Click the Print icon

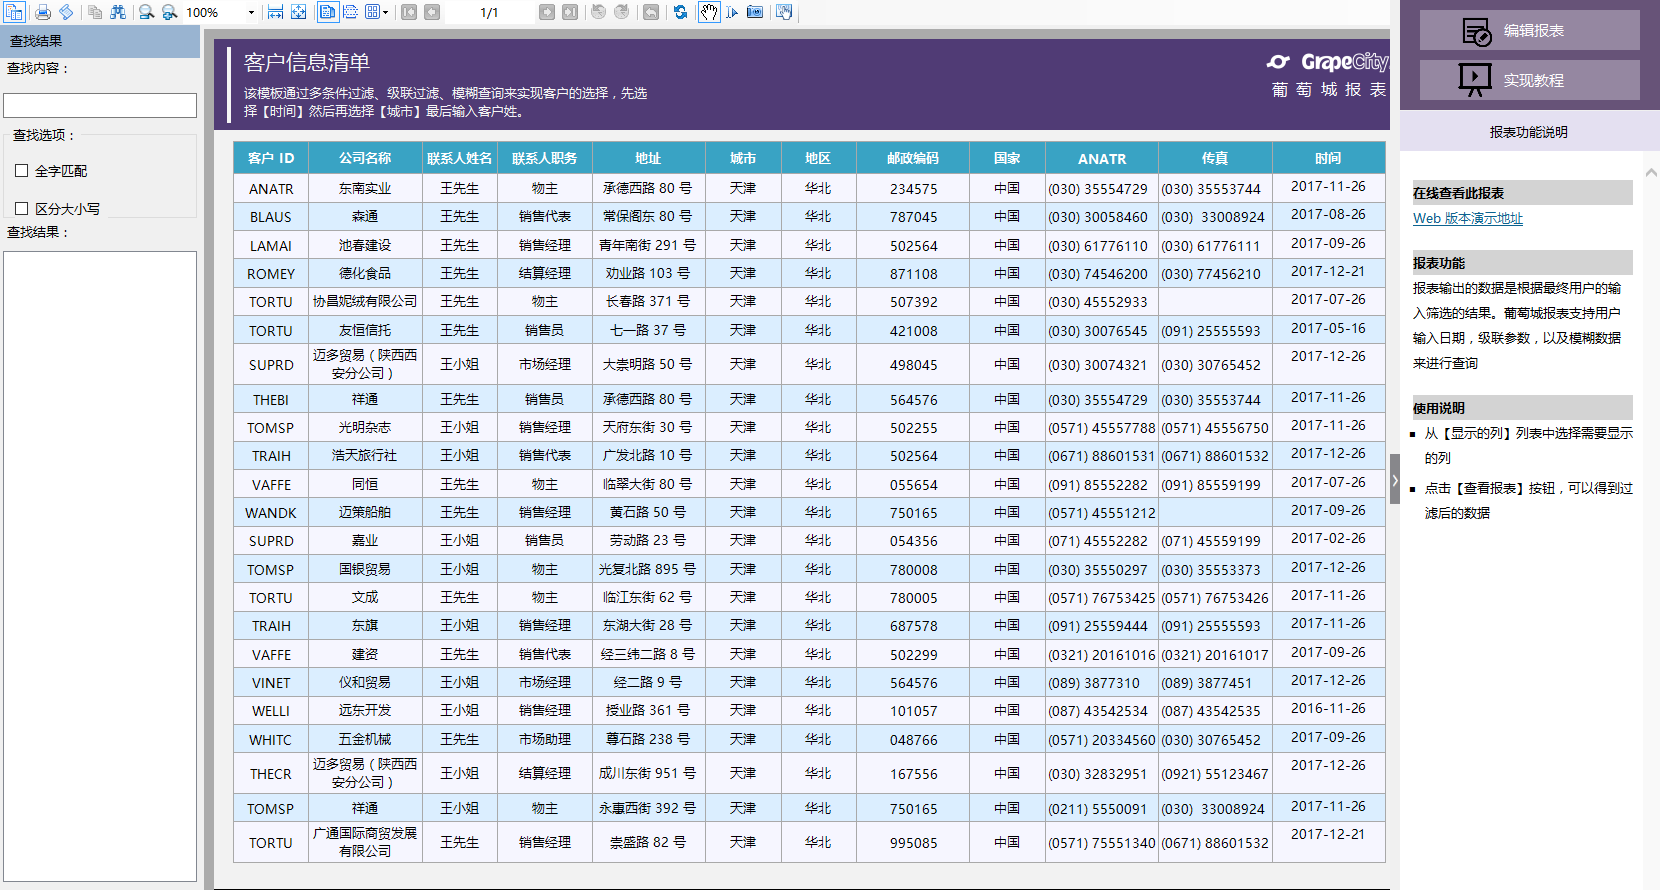pyautogui.click(x=43, y=12)
